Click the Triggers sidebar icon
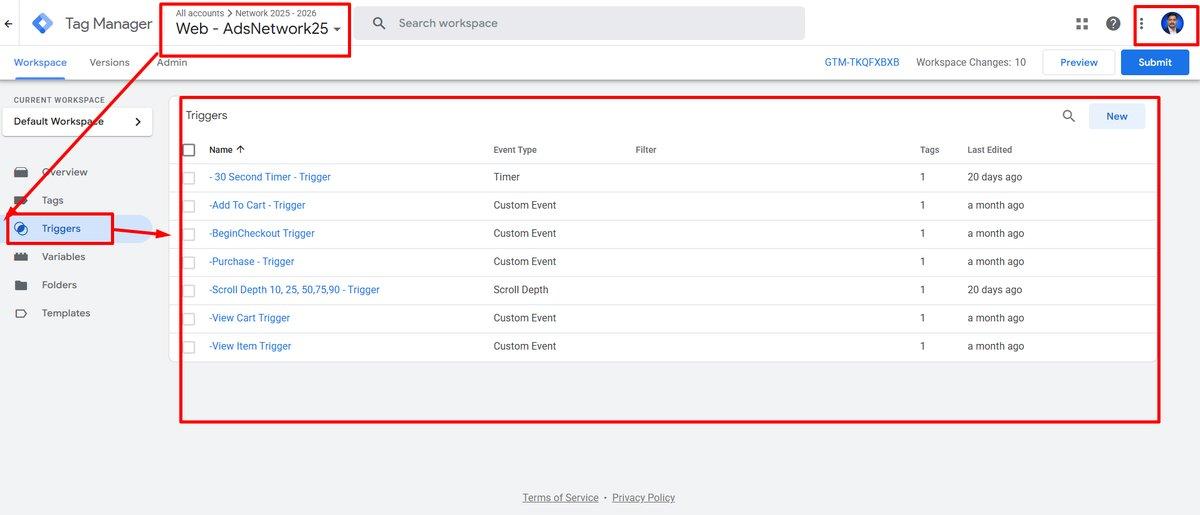Viewport: 1200px width, 515px height. (21, 229)
